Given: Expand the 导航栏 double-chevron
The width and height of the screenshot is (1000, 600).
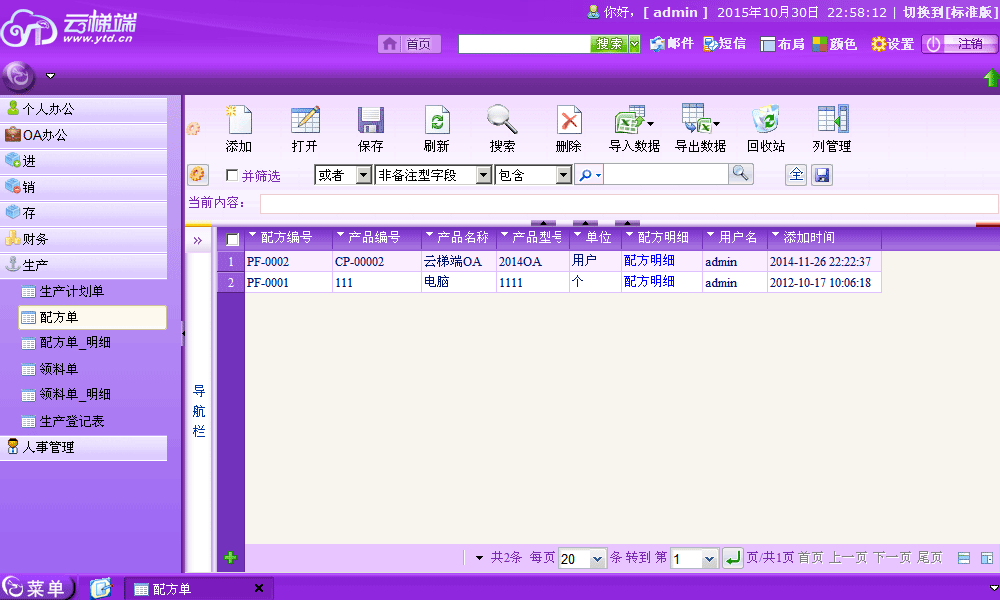Looking at the screenshot, I should click(x=198, y=240).
